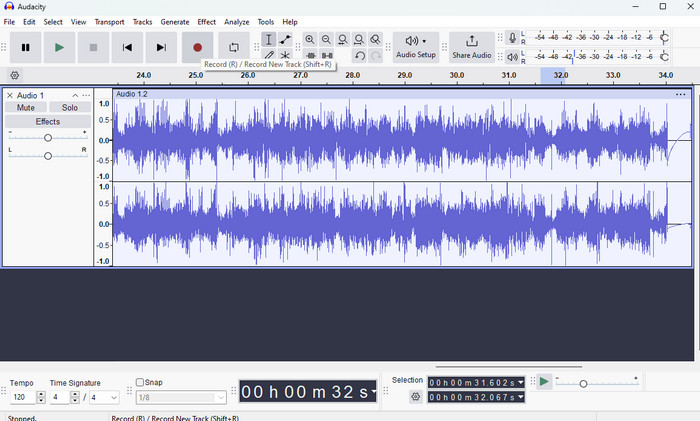Click the Zoom In magnifier

click(x=310, y=39)
